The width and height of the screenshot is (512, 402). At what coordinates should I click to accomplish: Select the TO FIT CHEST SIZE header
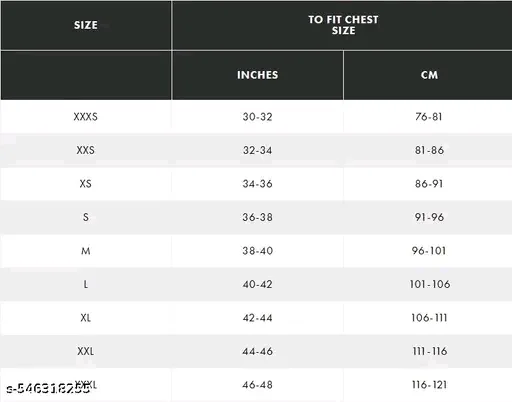pyautogui.click(x=343, y=25)
